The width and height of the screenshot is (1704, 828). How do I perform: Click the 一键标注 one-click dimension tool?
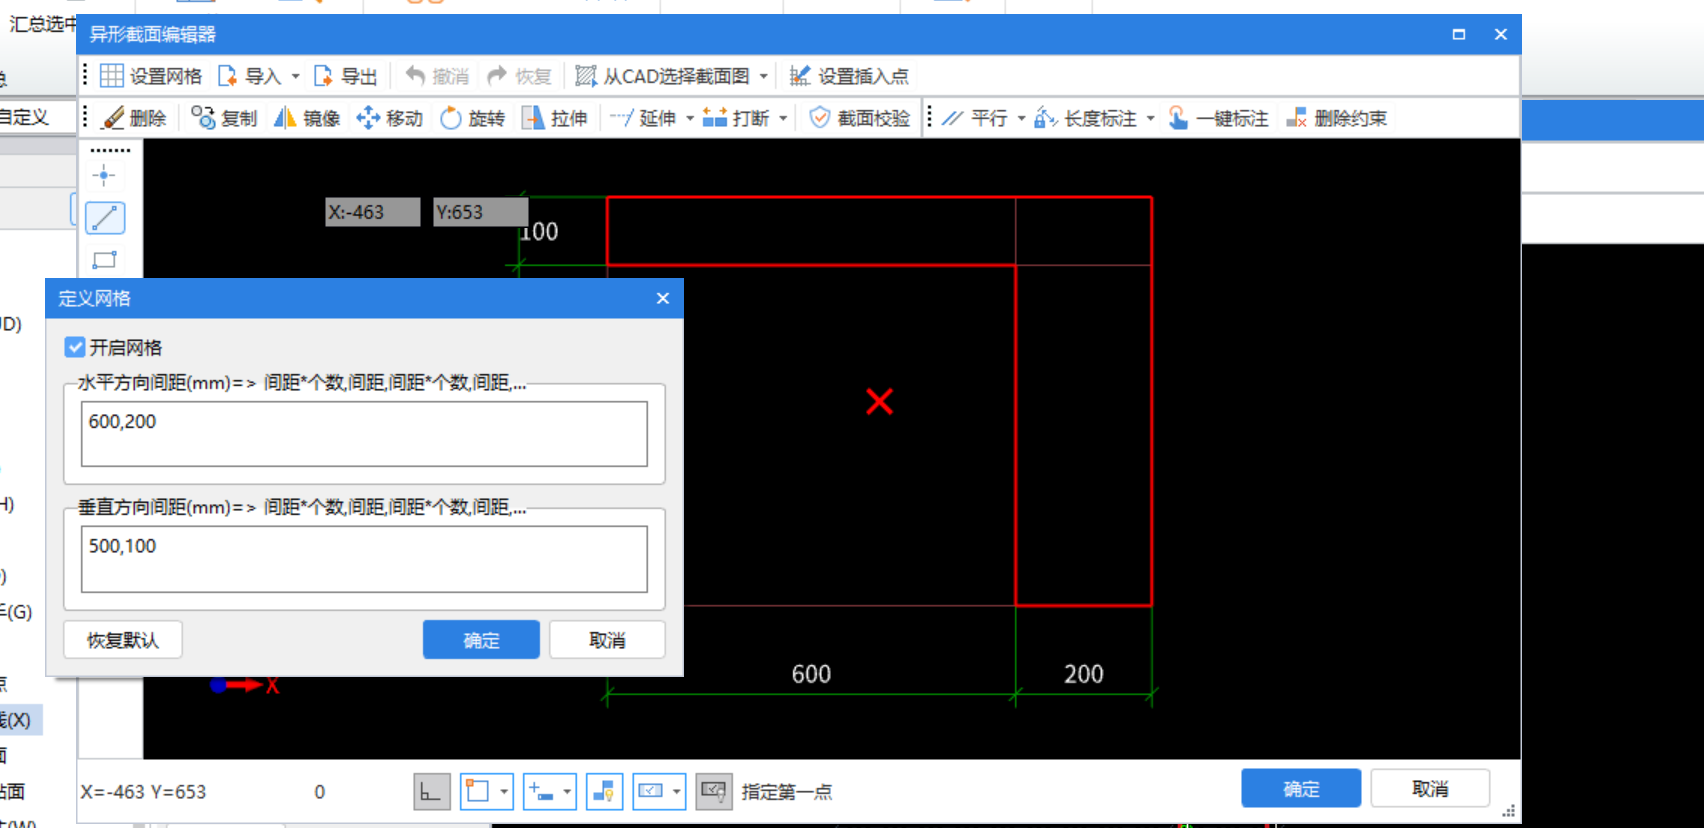point(1218,118)
